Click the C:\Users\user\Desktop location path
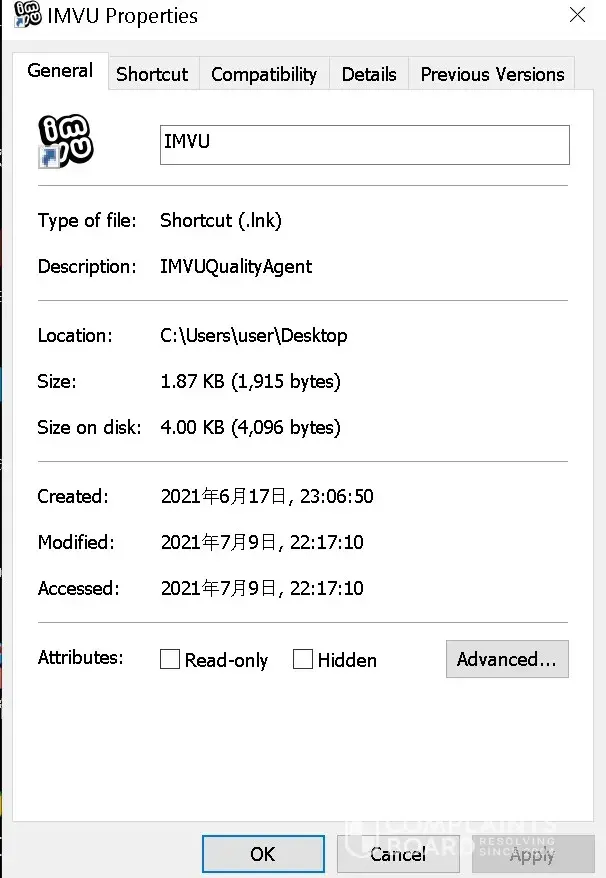606x878 pixels. click(254, 336)
